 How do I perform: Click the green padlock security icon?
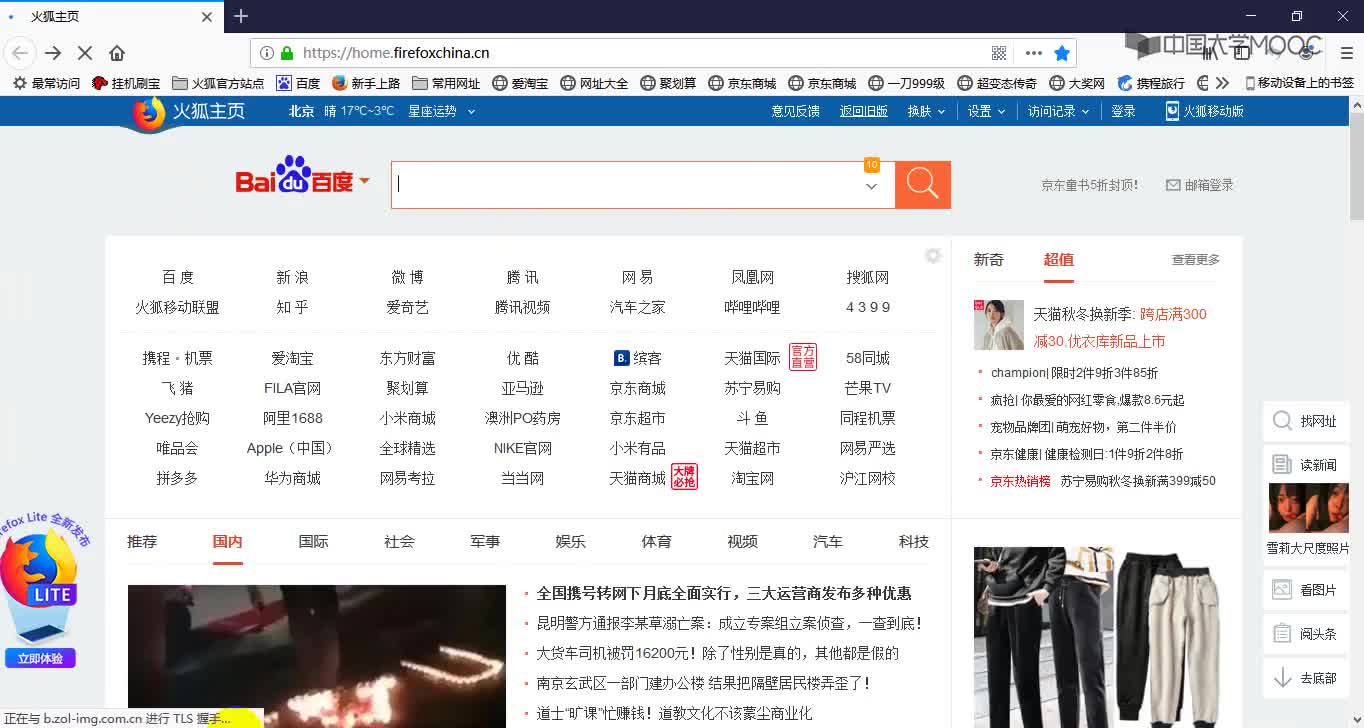point(287,53)
